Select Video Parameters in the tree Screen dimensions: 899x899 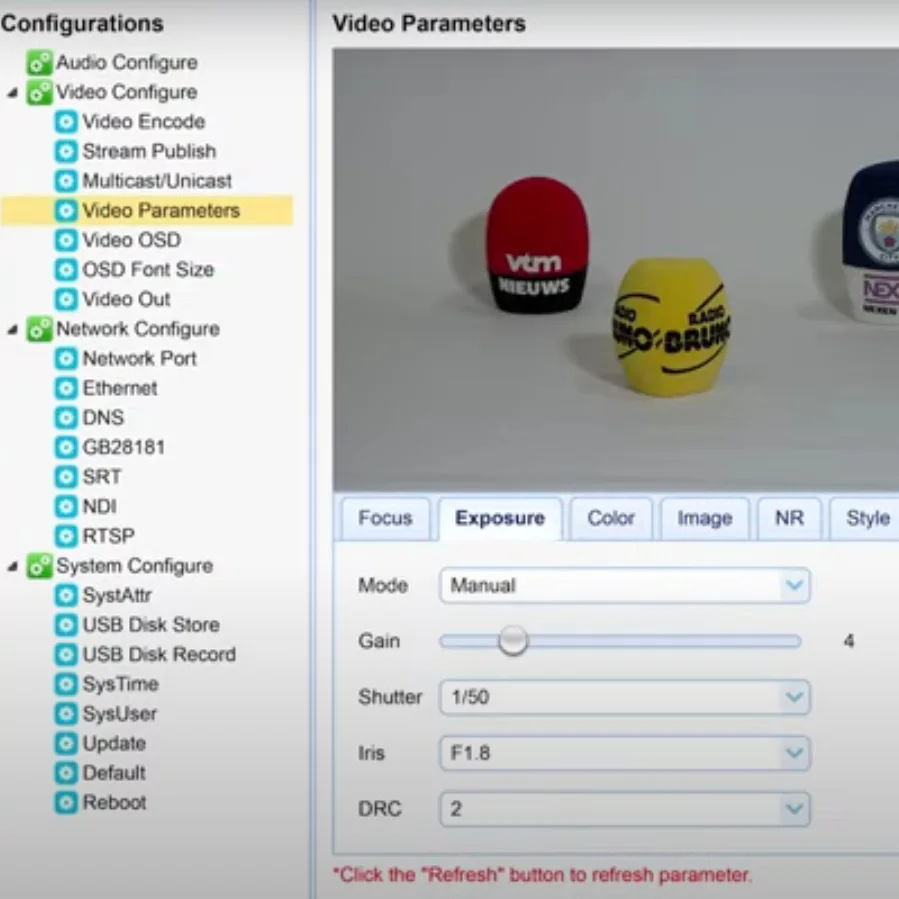coord(147,210)
